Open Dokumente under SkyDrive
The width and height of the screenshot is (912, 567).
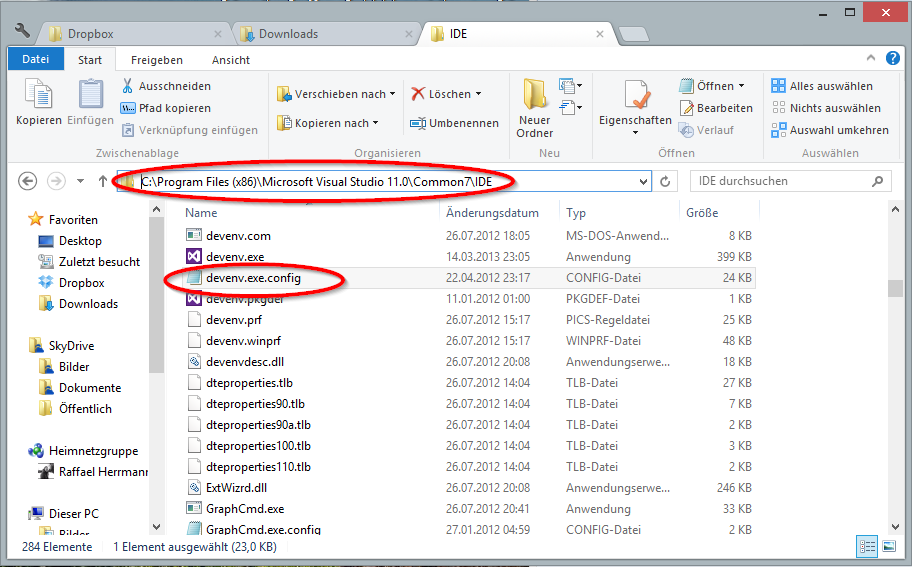90,388
